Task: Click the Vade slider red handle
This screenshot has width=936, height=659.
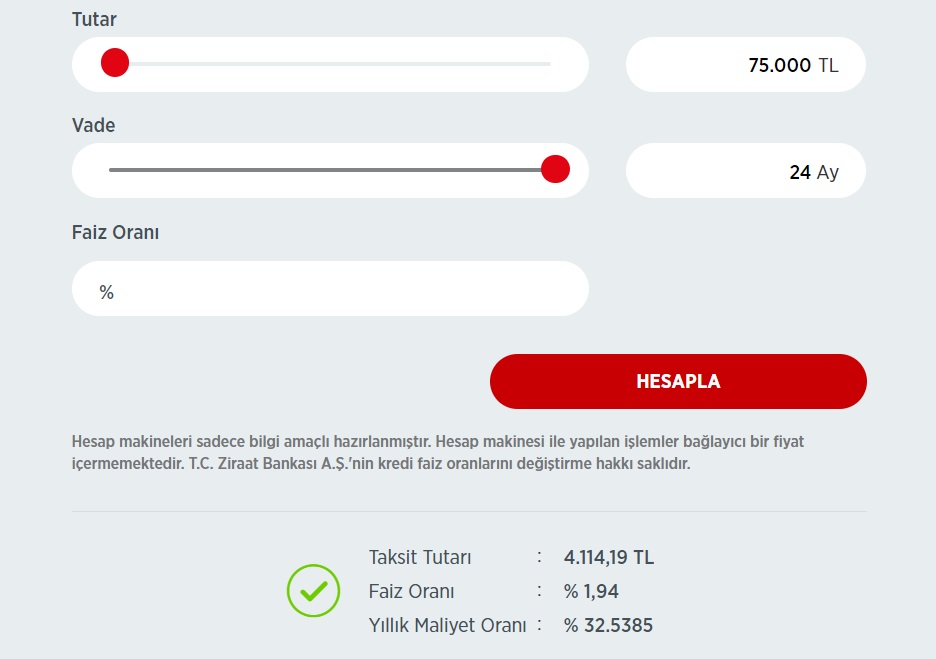Action: click(x=555, y=169)
